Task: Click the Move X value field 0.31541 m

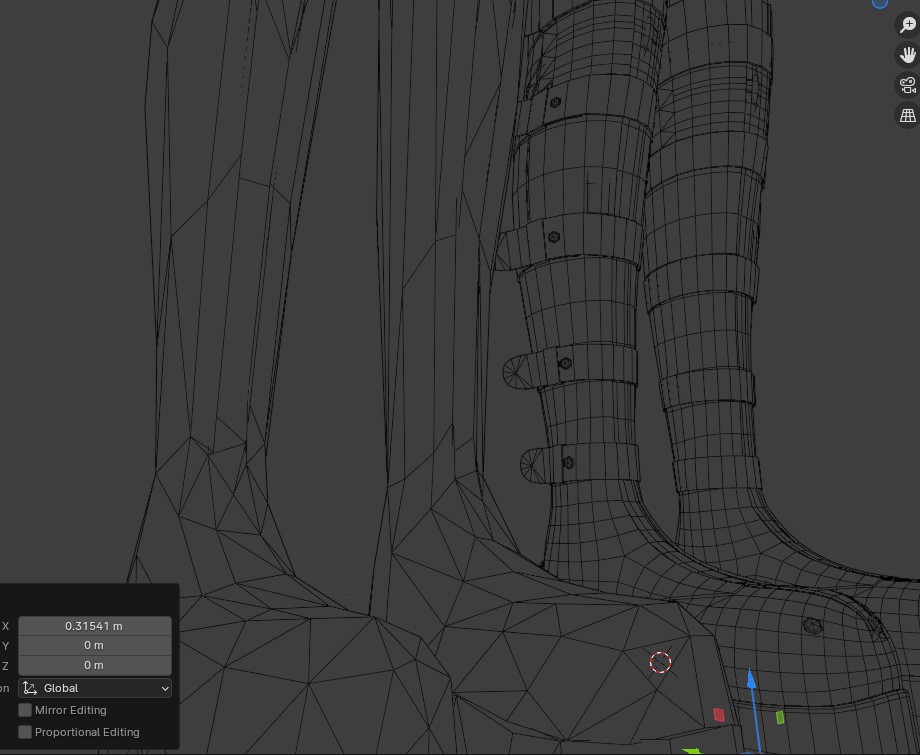Action: click(x=94, y=626)
